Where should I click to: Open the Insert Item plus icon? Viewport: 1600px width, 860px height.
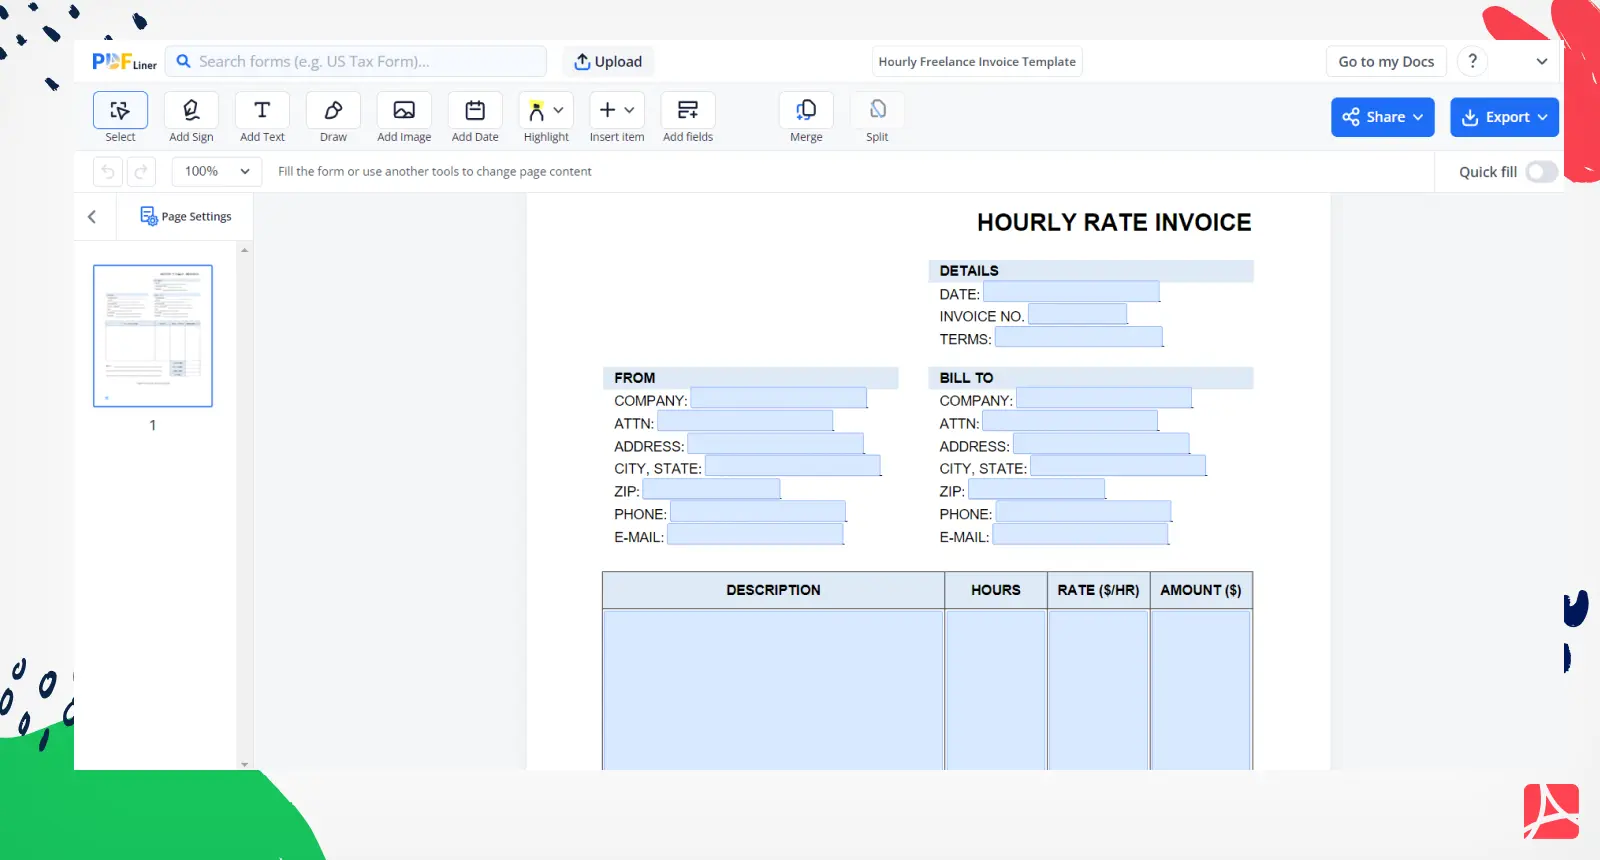(607, 110)
